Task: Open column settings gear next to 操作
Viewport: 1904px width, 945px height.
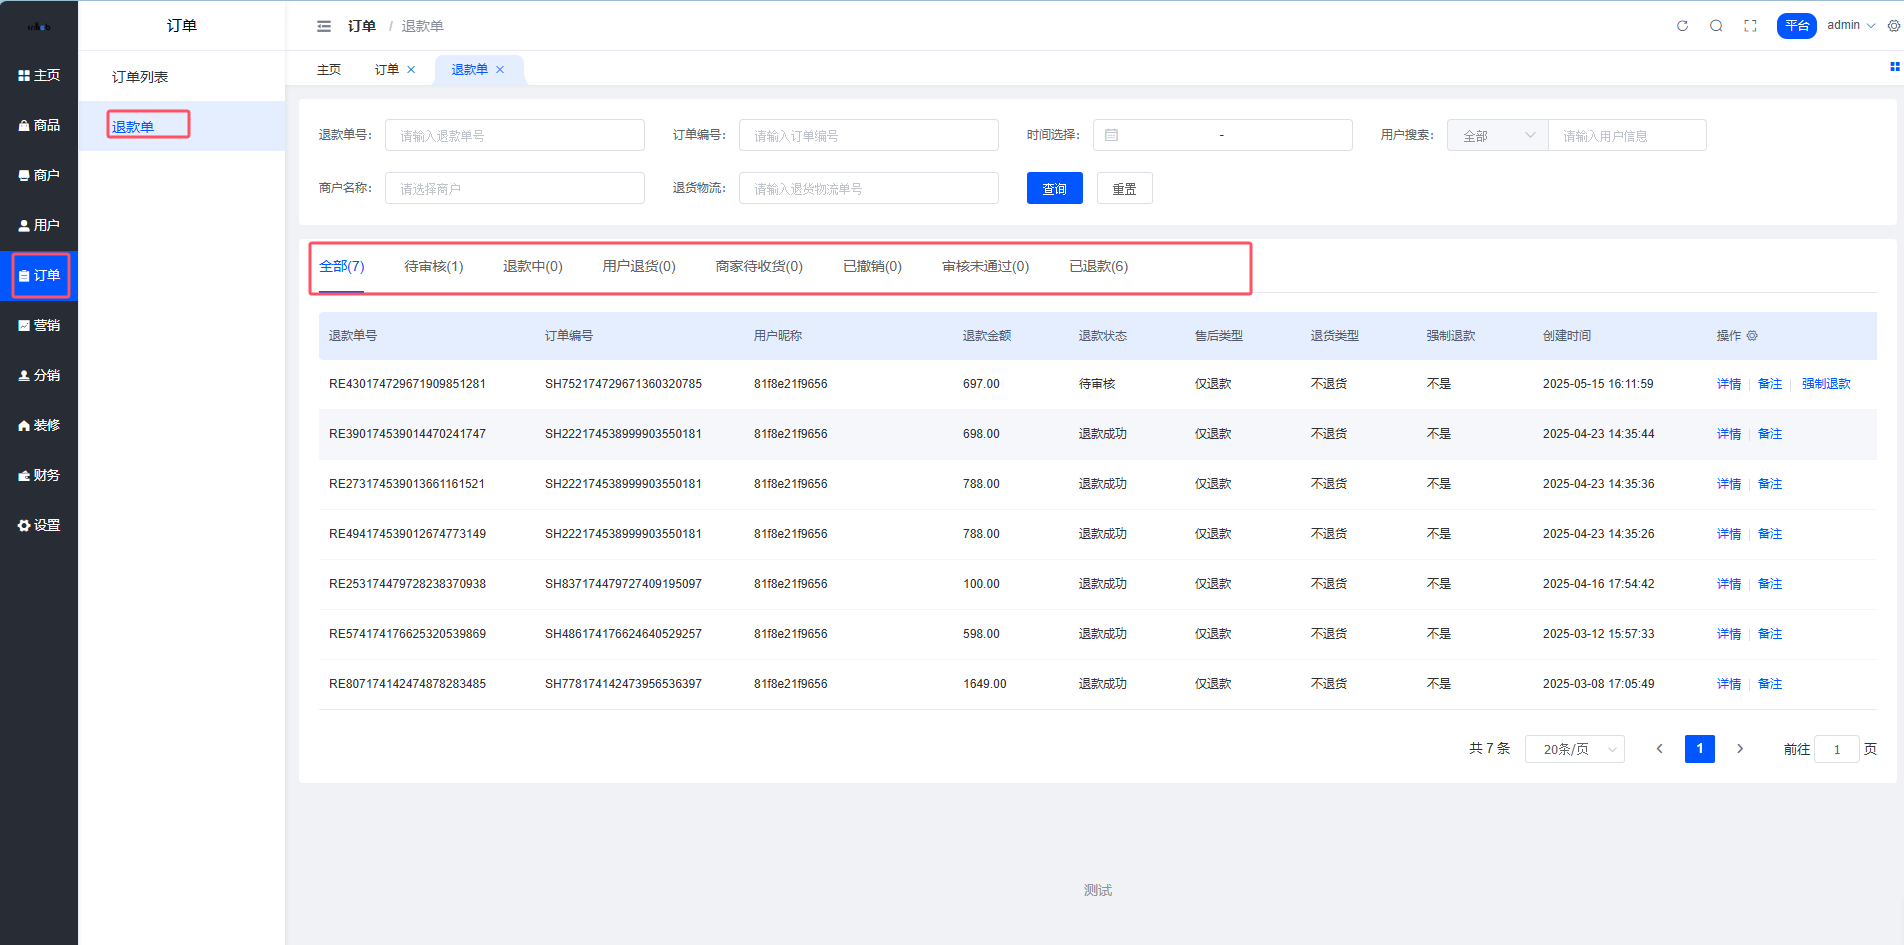Action: point(1752,336)
